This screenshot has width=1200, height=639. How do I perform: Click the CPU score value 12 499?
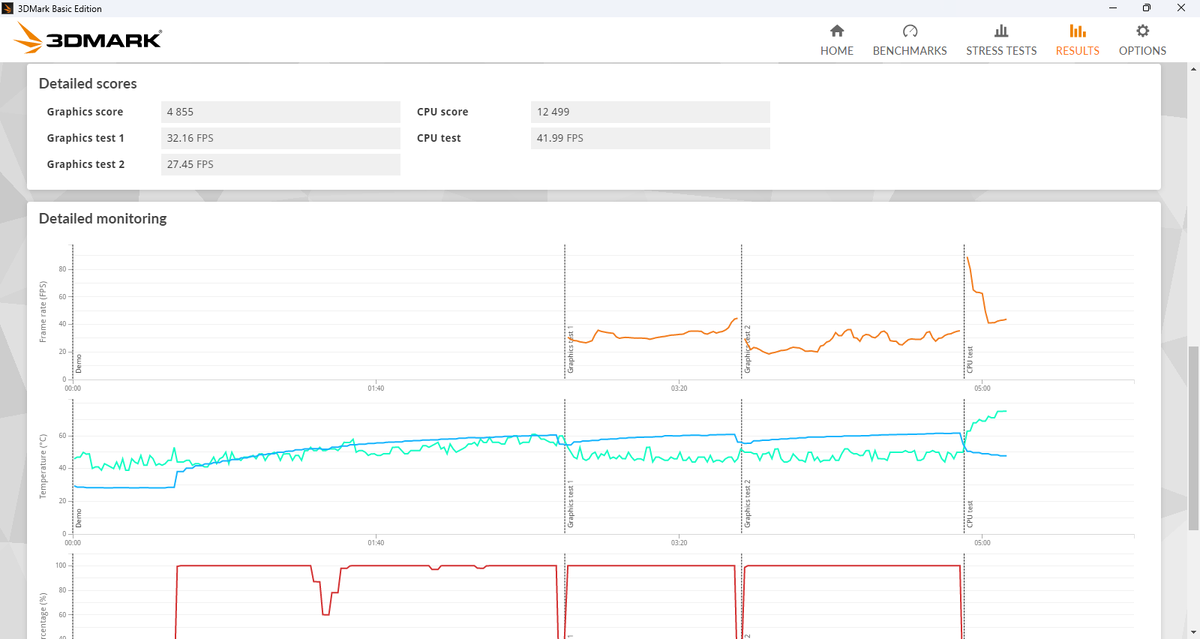650,112
